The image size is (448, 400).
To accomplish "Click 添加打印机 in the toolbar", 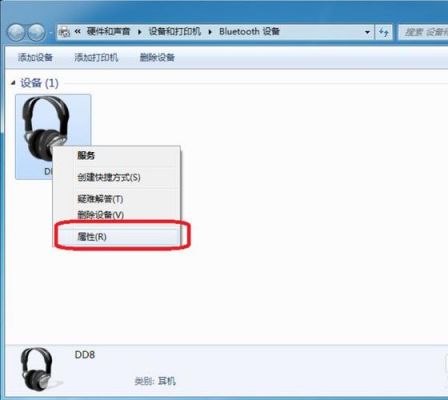I will point(96,57).
